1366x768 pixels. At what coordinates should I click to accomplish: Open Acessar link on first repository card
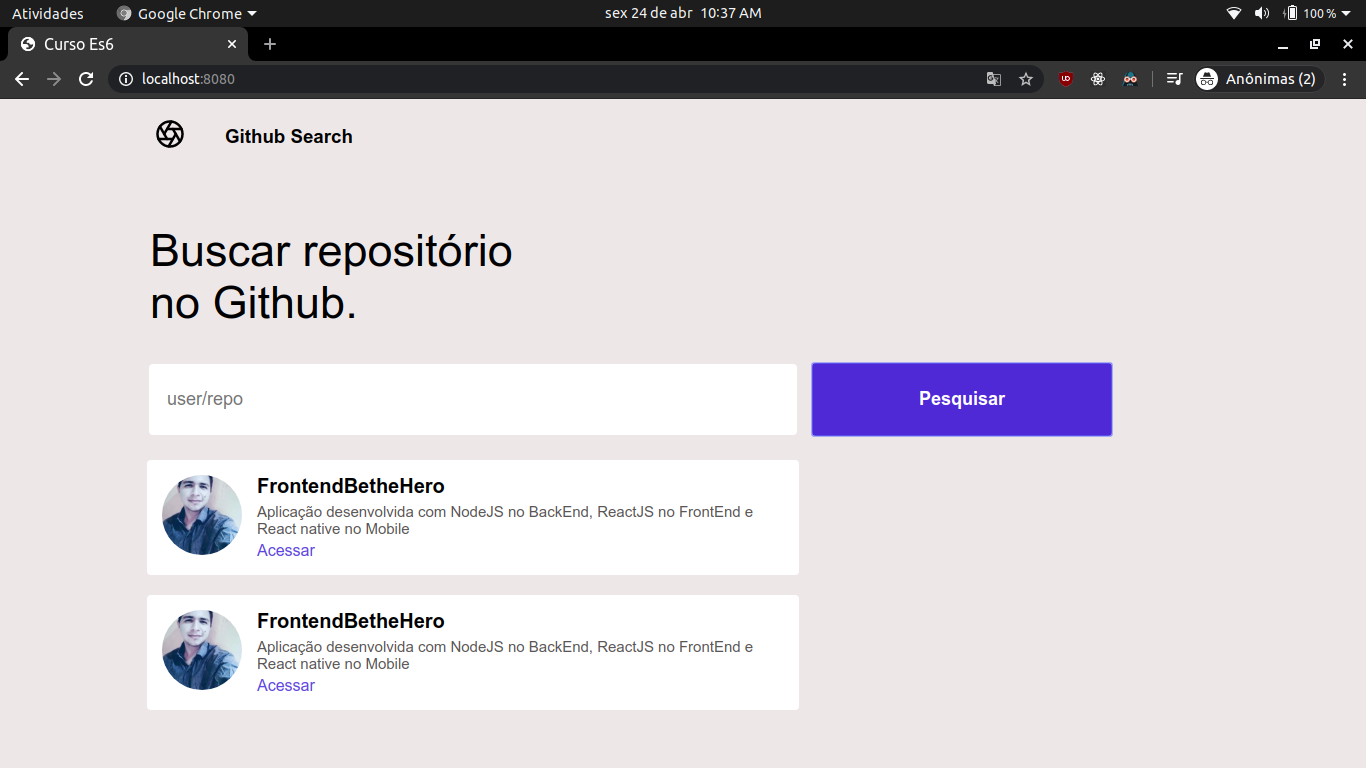point(286,550)
